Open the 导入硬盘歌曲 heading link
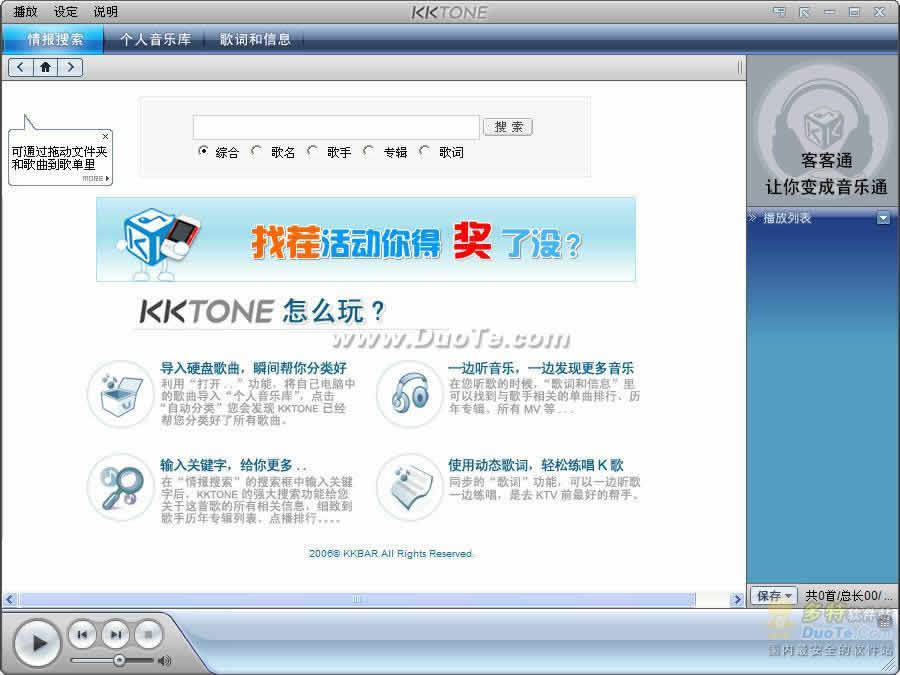The height and width of the screenshot is (675, 900). tap(253, 368)
